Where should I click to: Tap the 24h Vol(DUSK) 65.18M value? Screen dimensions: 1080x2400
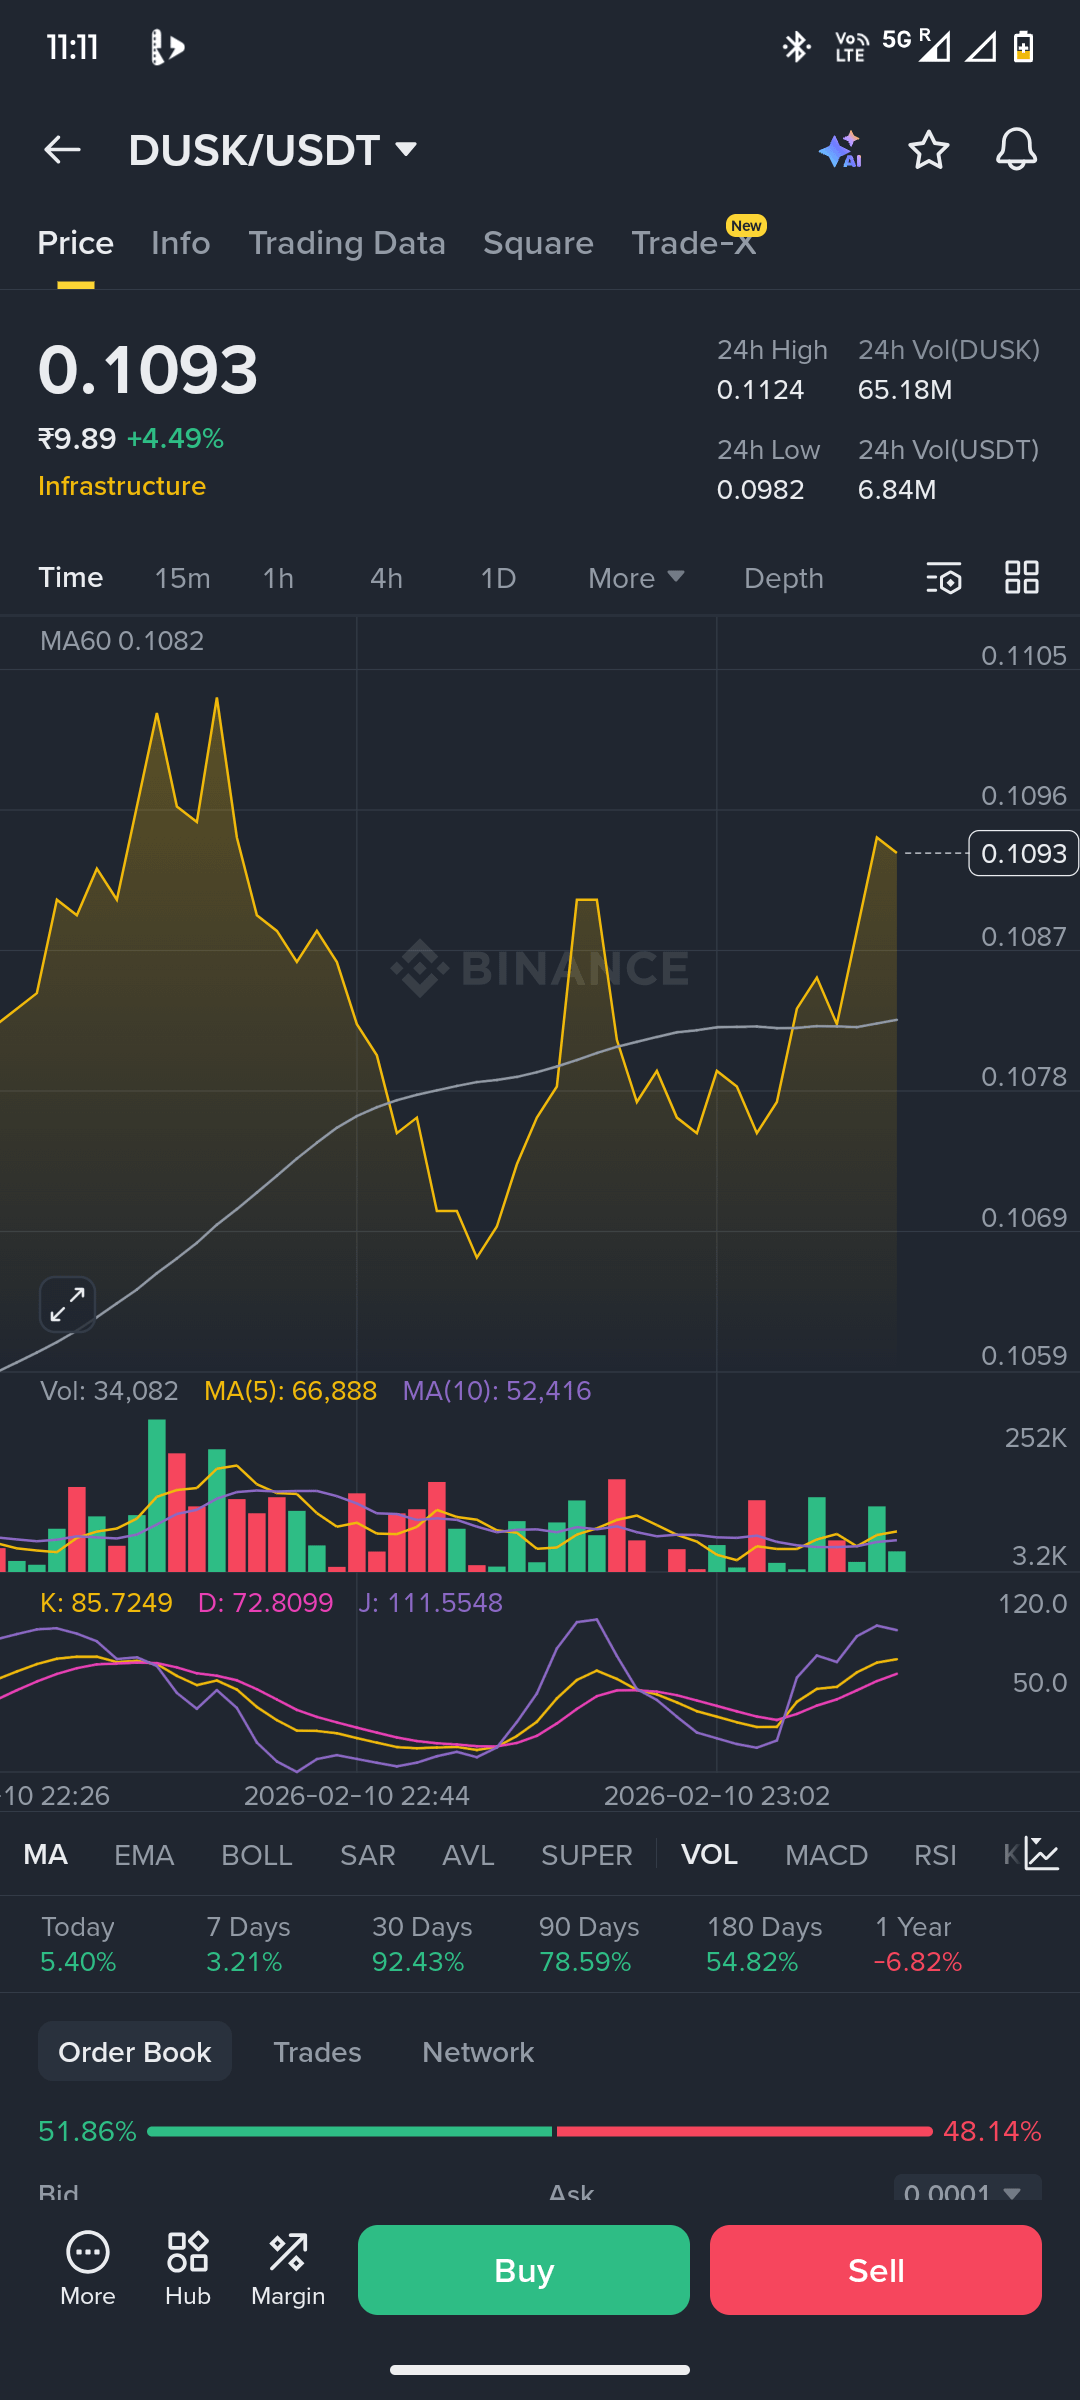(905, 390)
